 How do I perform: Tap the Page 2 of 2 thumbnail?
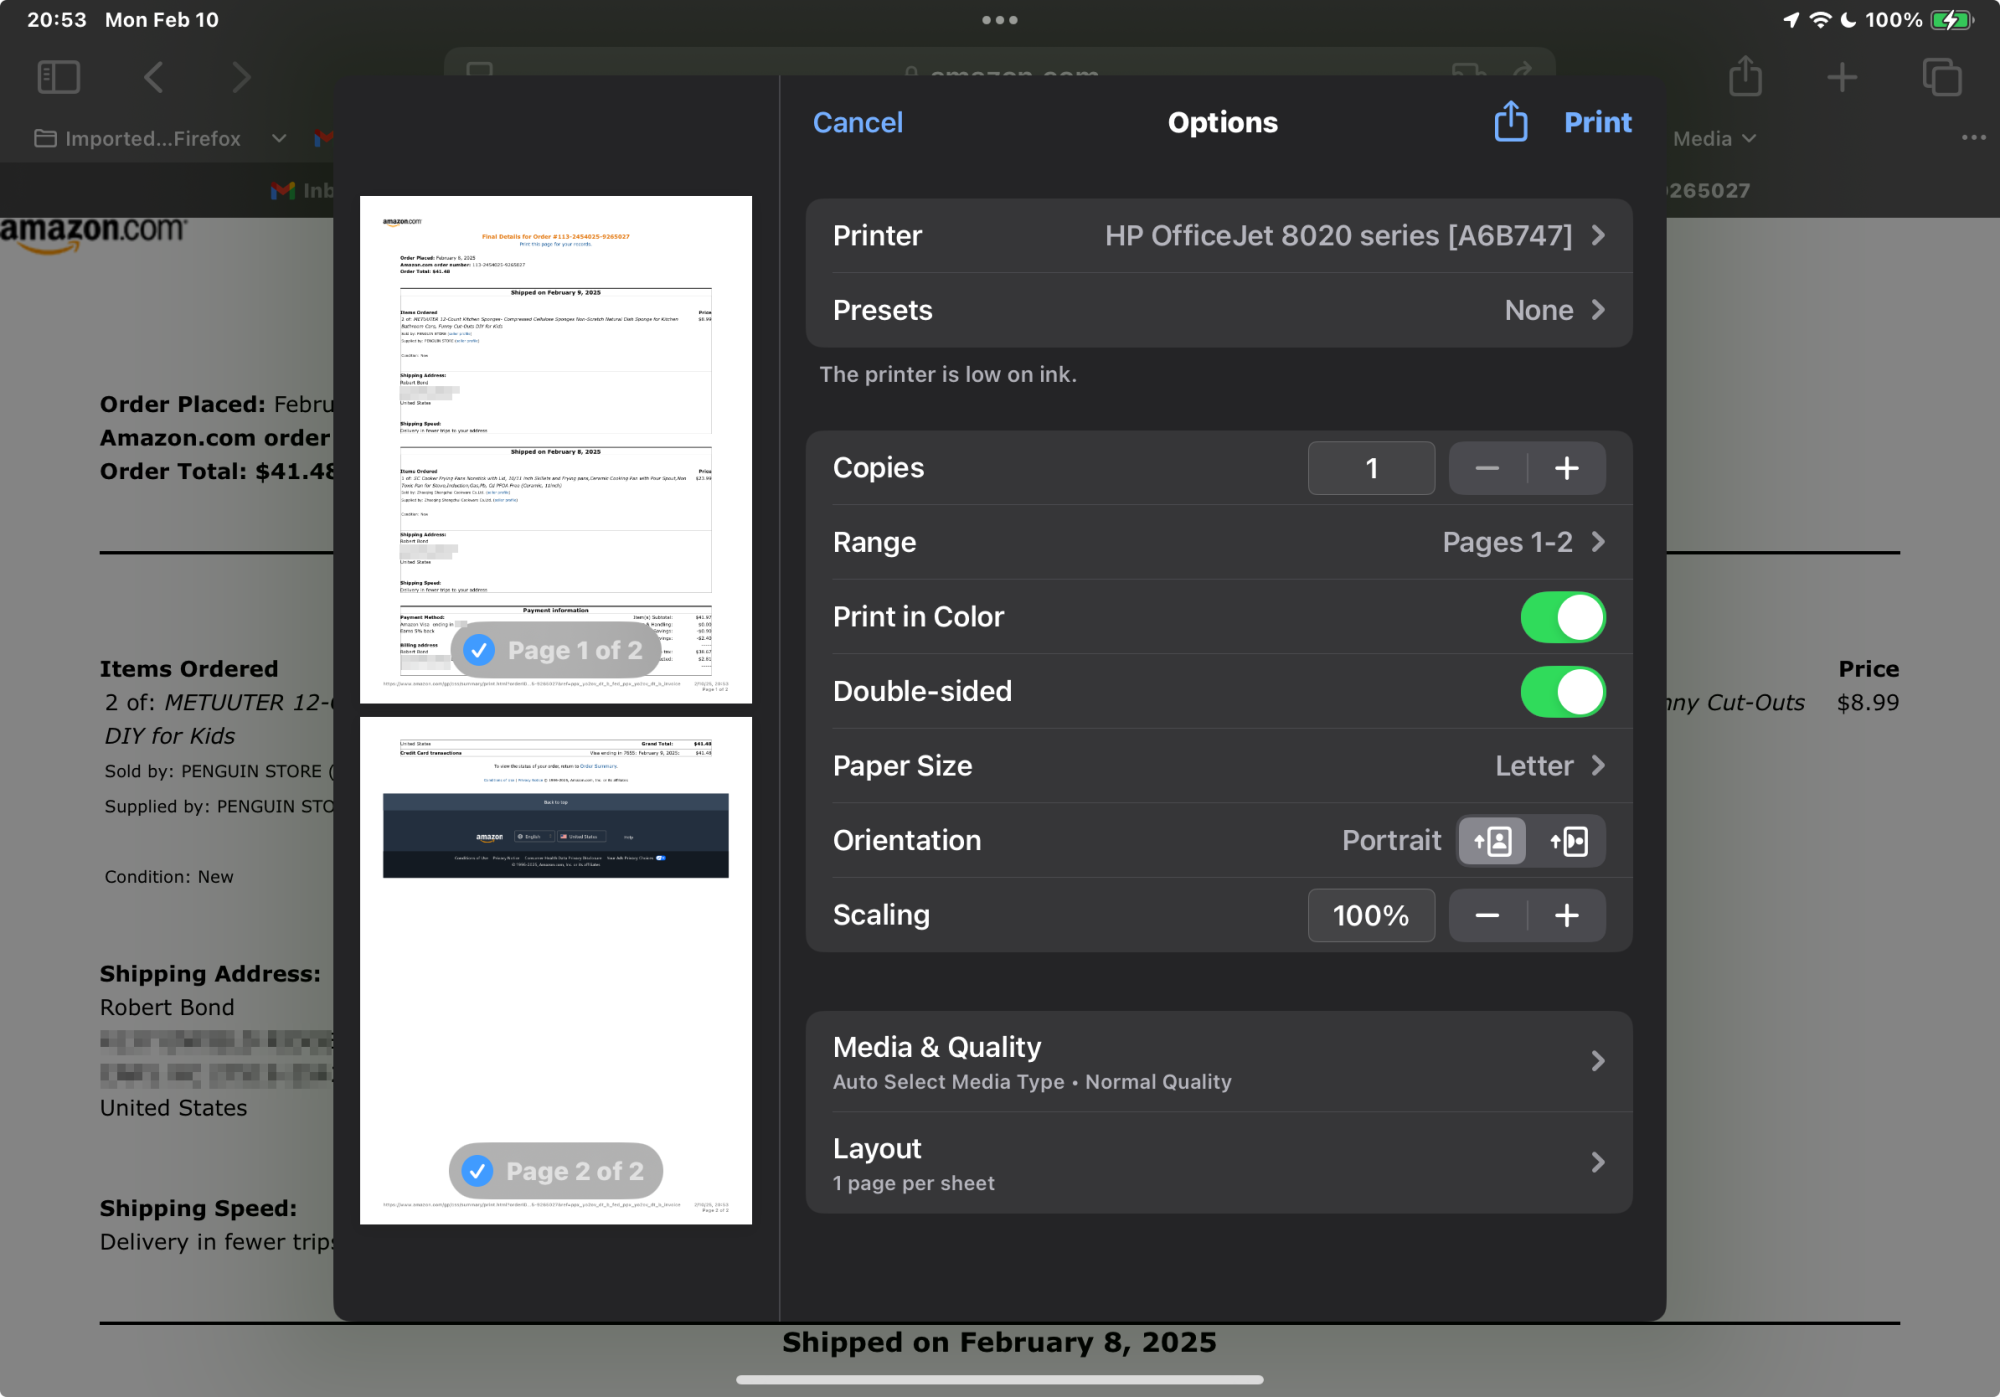point(555,970)
